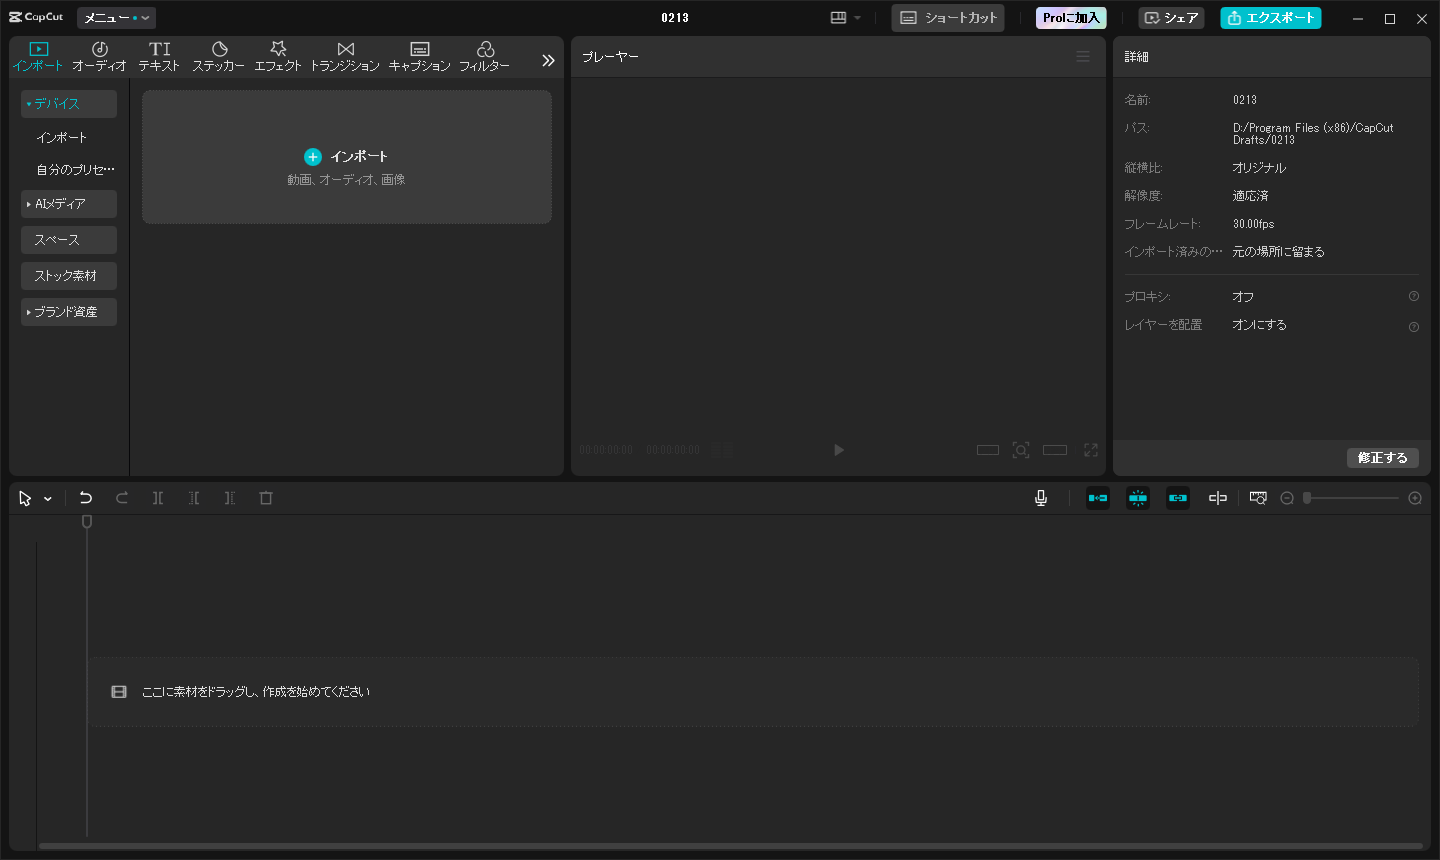The width and height of the screenshot is (1440, 860).
Task: Toggle the auto snapping button
Action: [1138, 498]
